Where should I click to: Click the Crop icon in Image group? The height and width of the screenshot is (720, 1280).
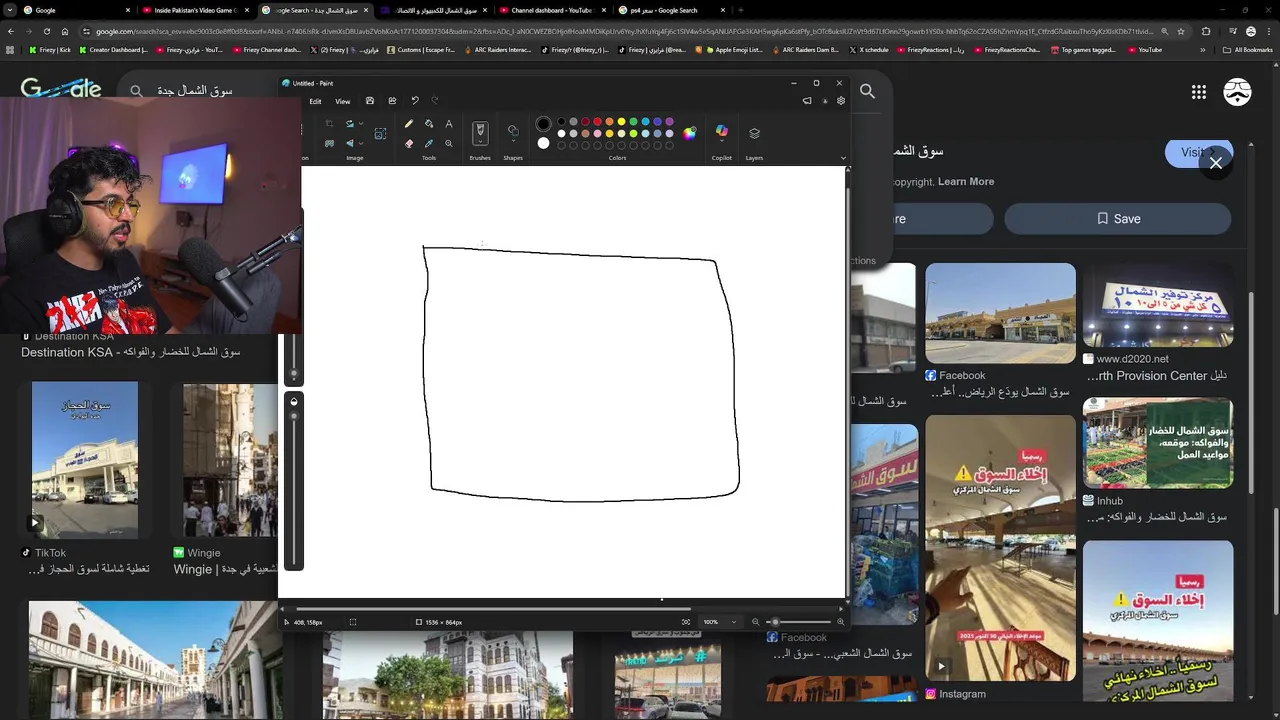click(329, 124)
